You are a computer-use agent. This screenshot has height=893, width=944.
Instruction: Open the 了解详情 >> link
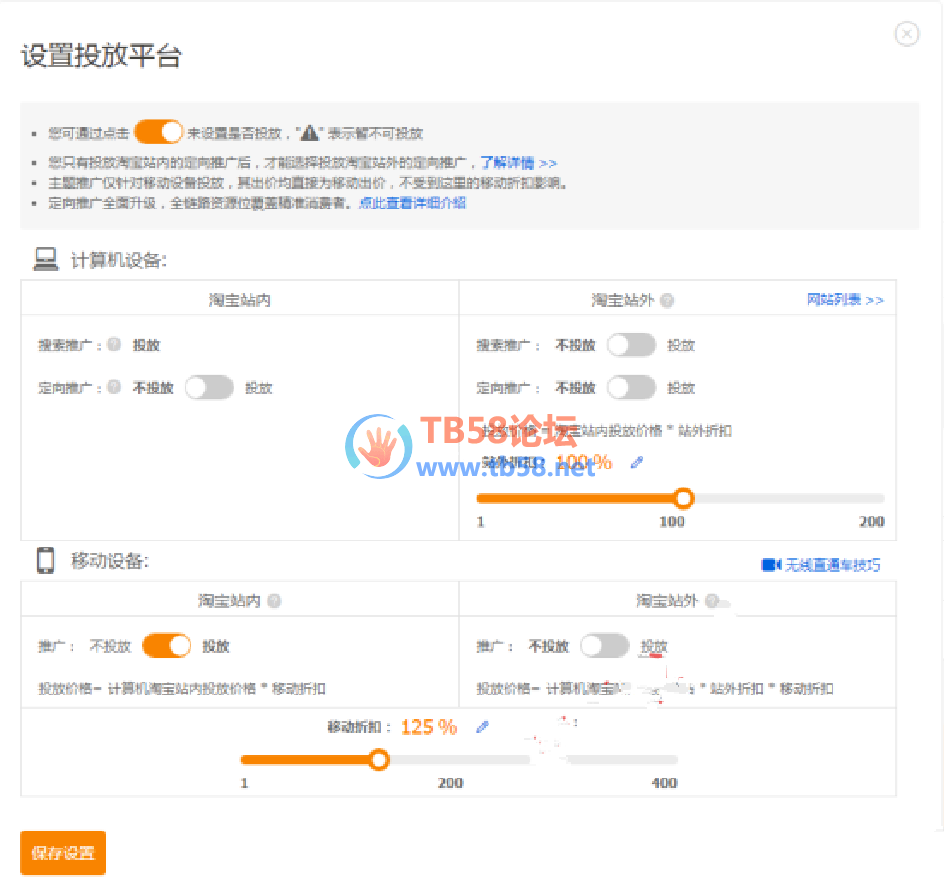point(518,163)
